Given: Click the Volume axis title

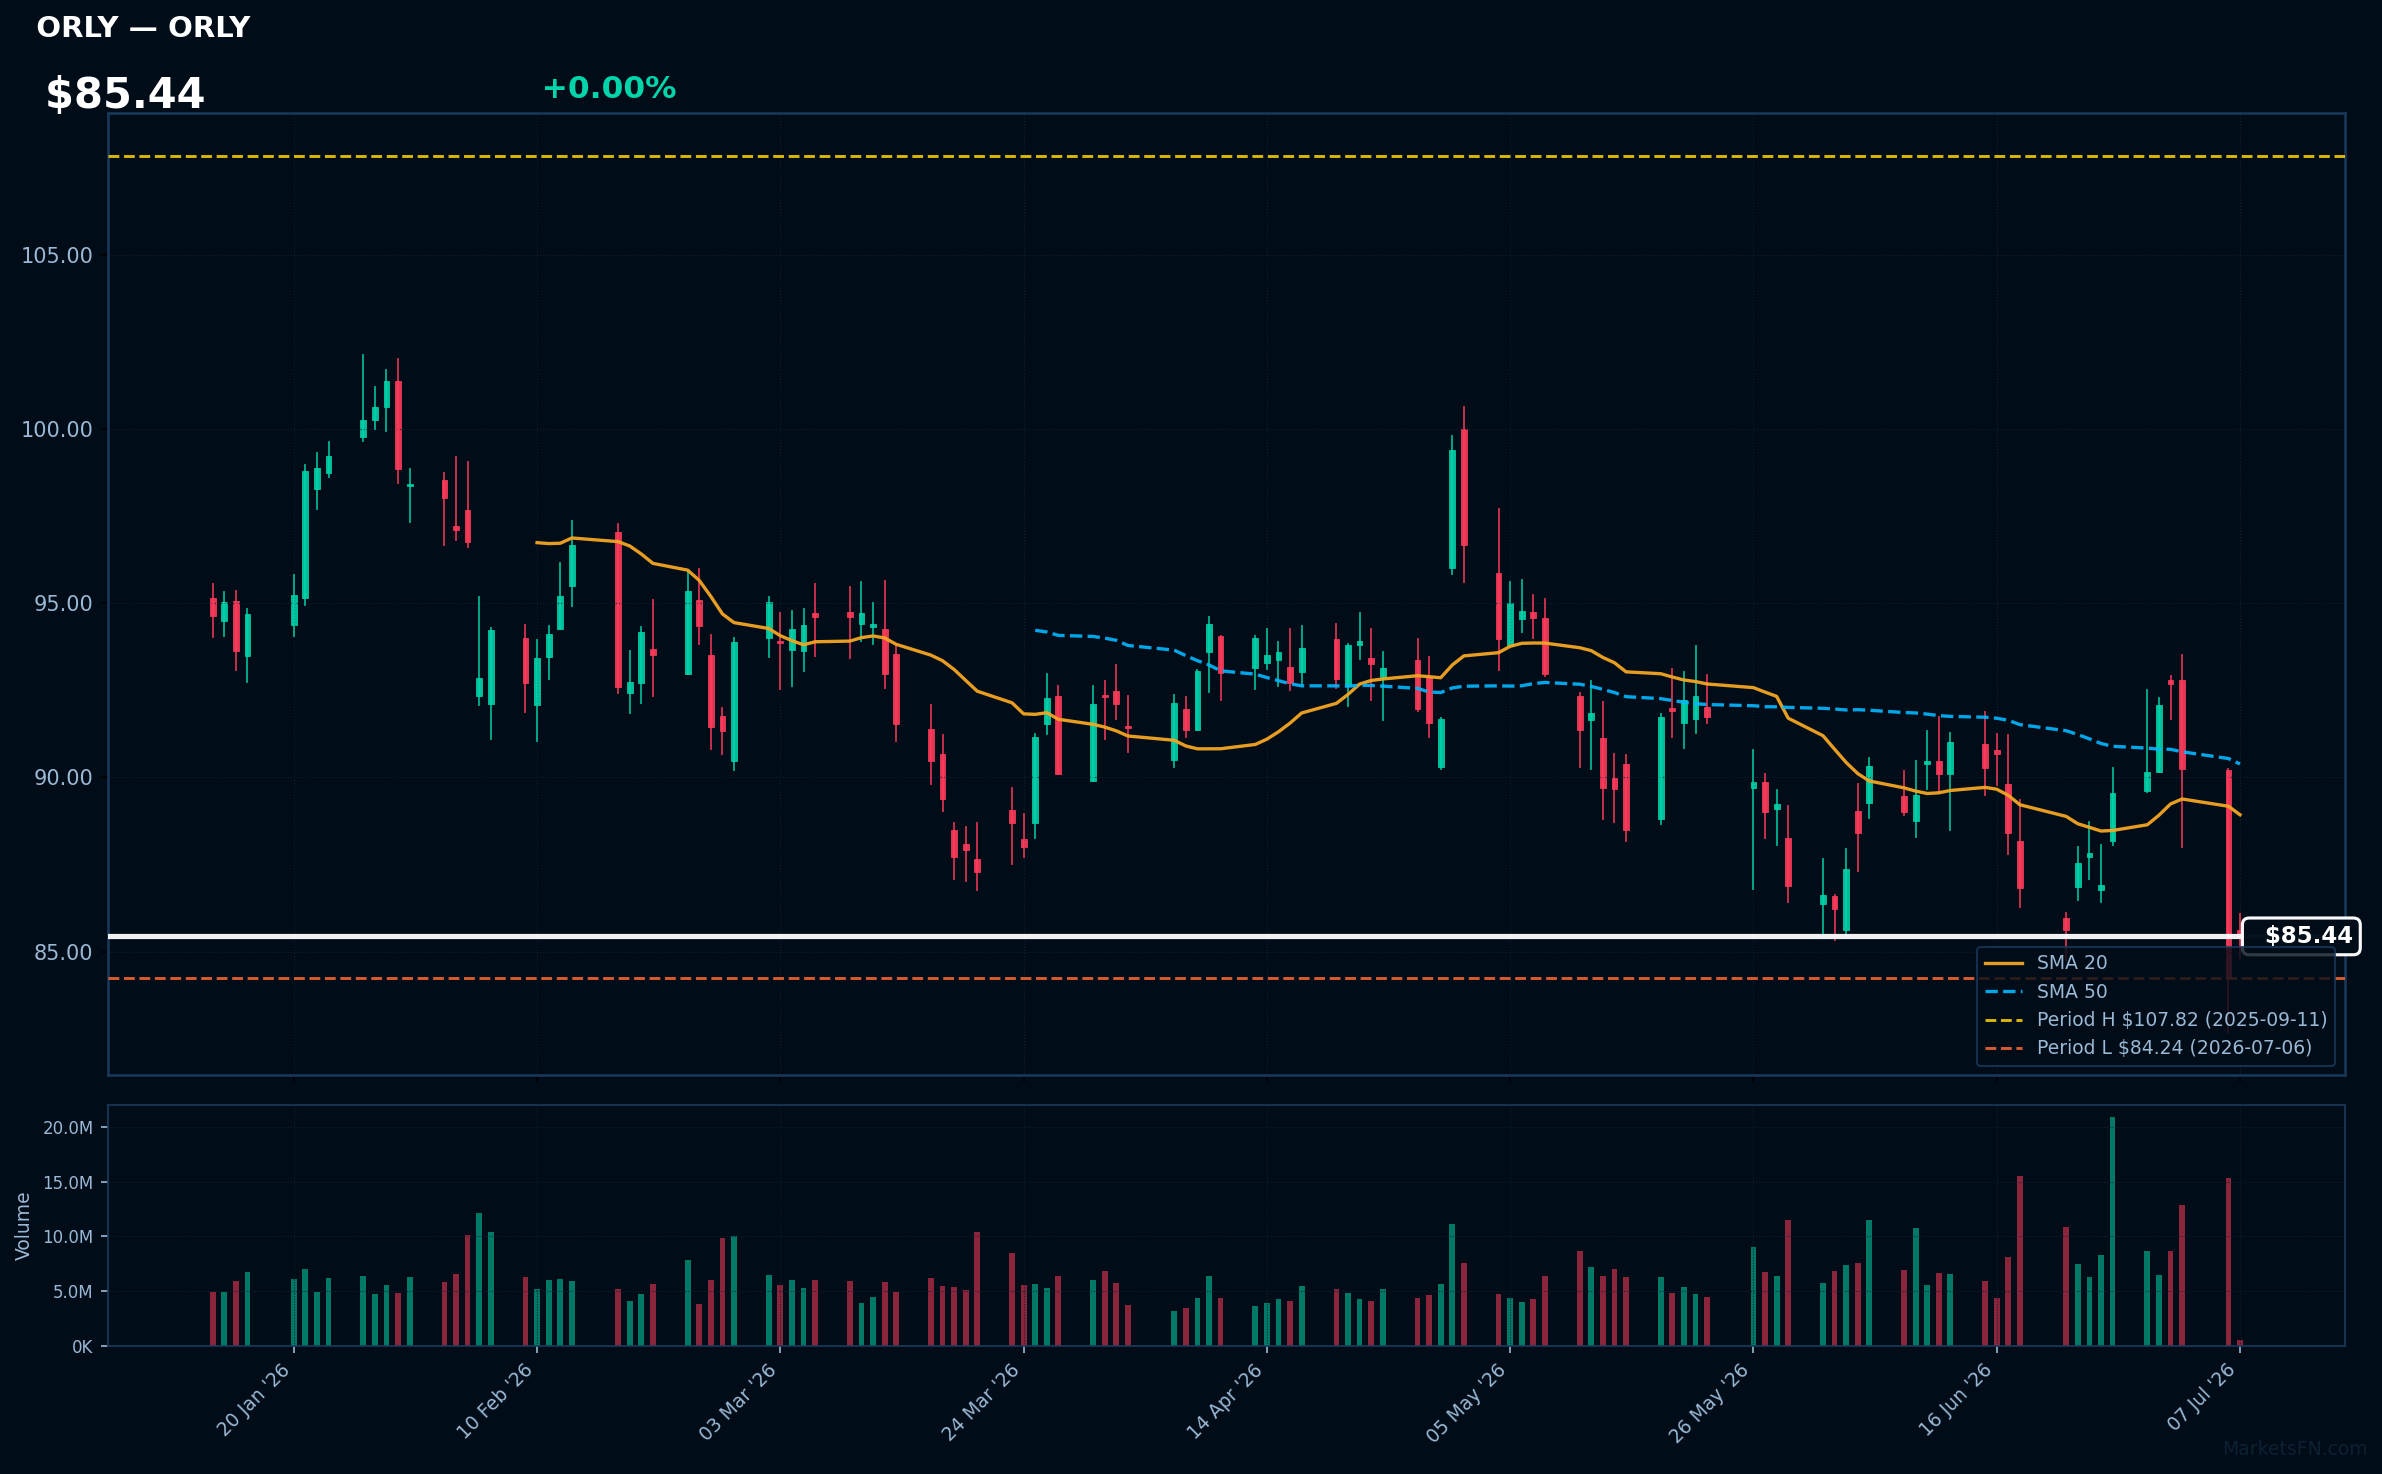Looking at the screenshot, I should click(x=23, y=1226).
